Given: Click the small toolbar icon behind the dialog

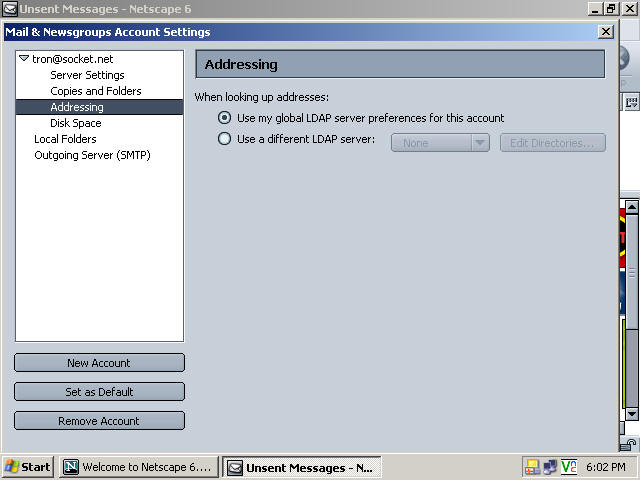Looking at the screenshot, I should pos(631,102).
